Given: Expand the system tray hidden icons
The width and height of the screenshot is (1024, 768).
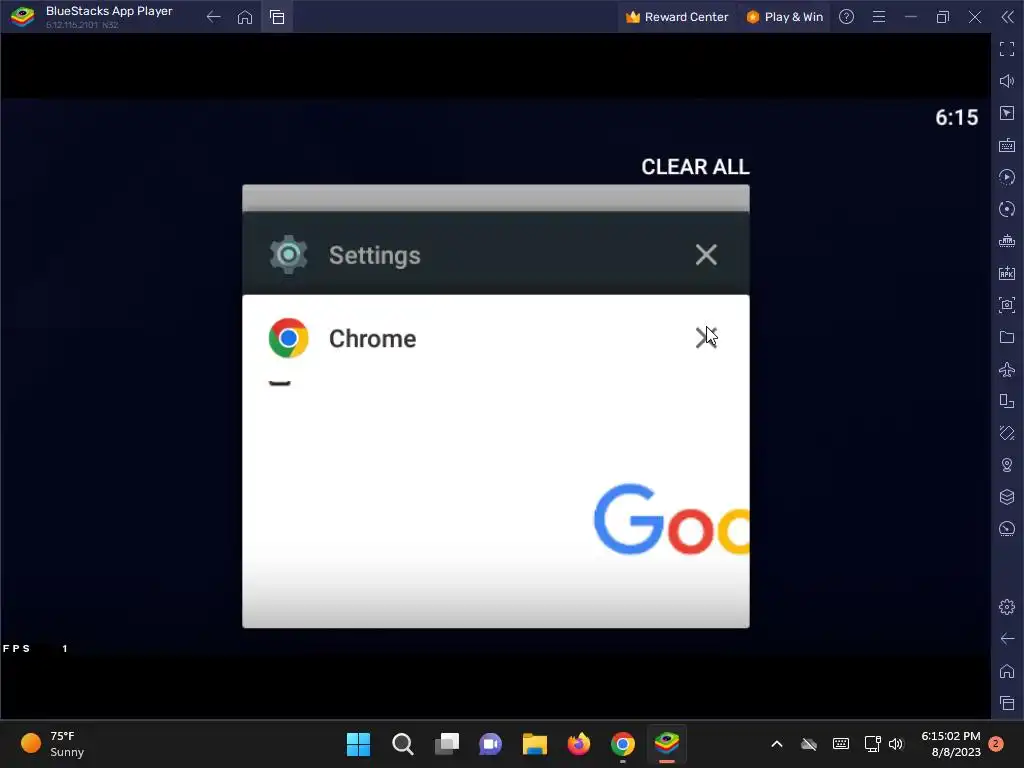Looking at the screenshot, I should click(776, 744).
